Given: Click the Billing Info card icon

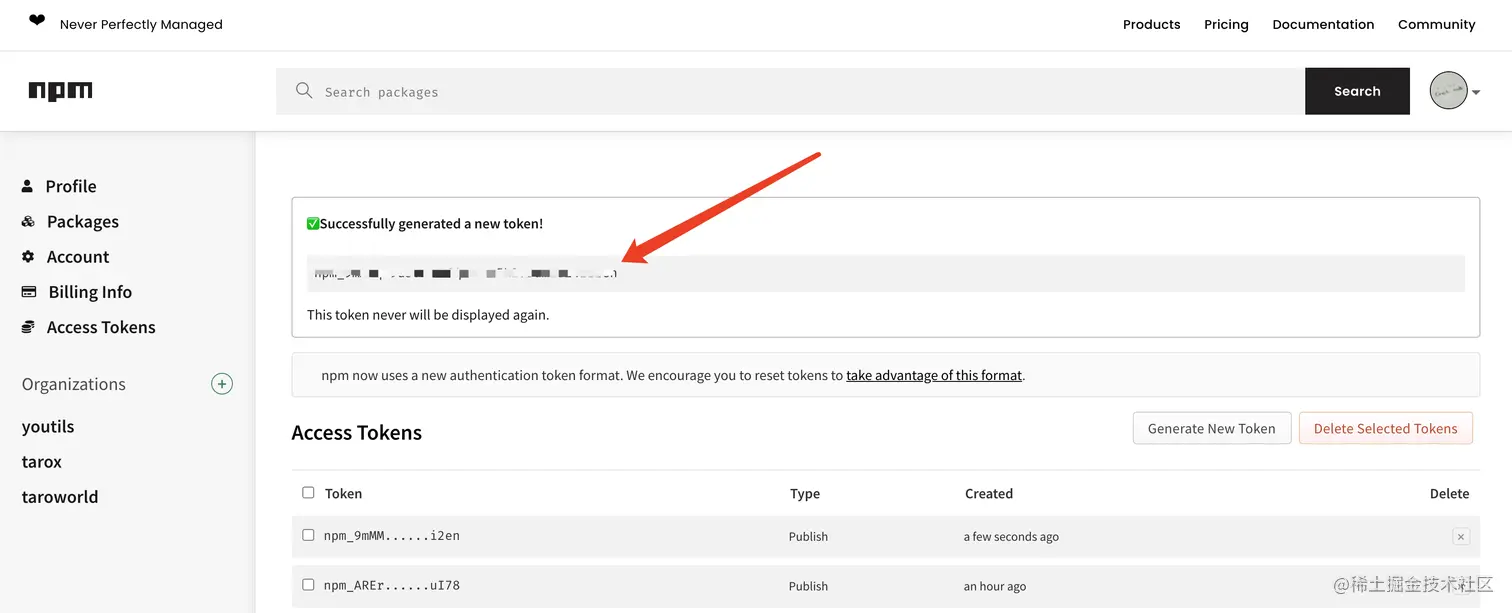Looking at the screenshot, I should 29,292.
